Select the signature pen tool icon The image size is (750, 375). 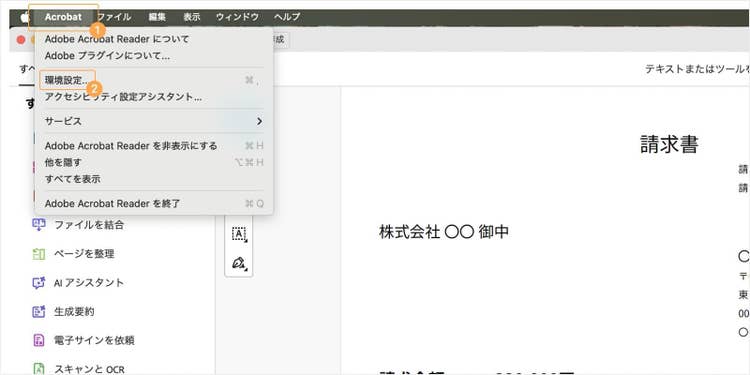[x=239, y=263]
